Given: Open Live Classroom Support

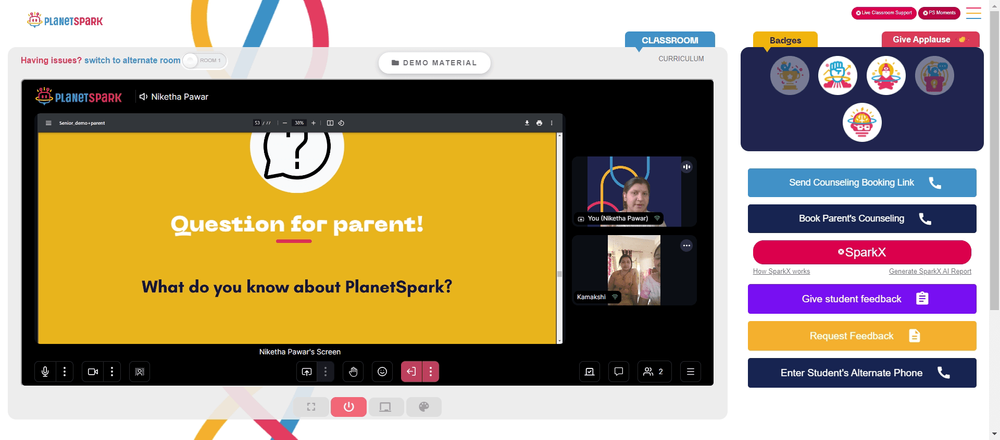Looking at the screenshot, I should click(884, 13).
